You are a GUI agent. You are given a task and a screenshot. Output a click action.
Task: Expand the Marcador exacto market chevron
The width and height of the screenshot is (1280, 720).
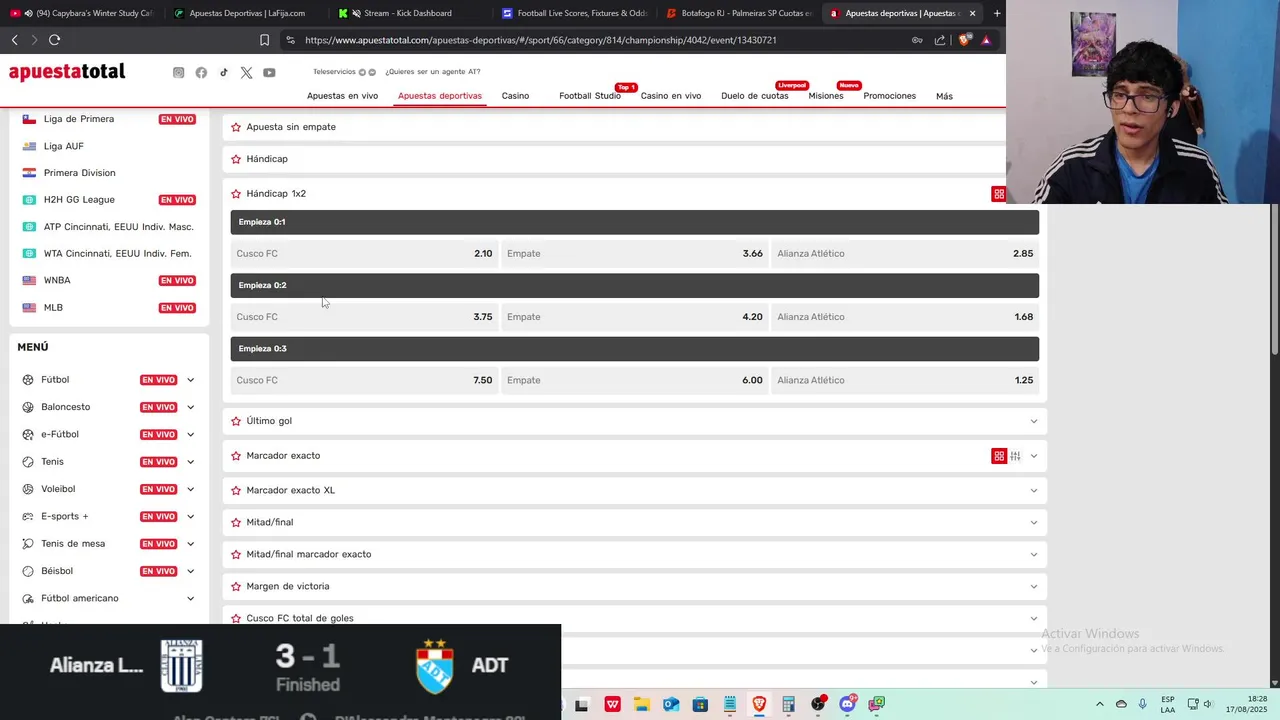1034,456
